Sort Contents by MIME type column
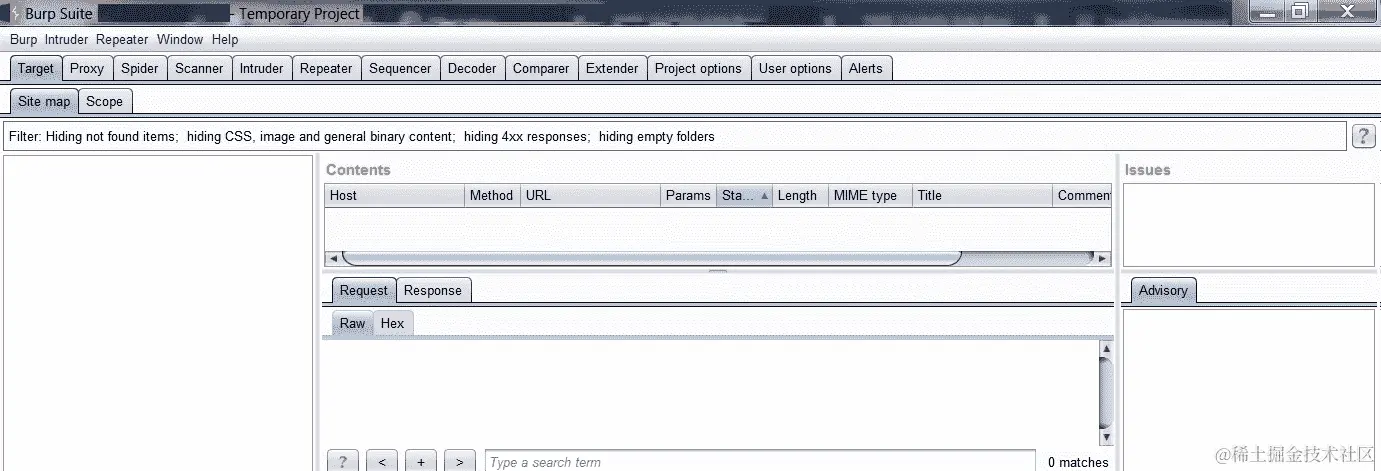The image size is (1381, 471). (871, 196)
